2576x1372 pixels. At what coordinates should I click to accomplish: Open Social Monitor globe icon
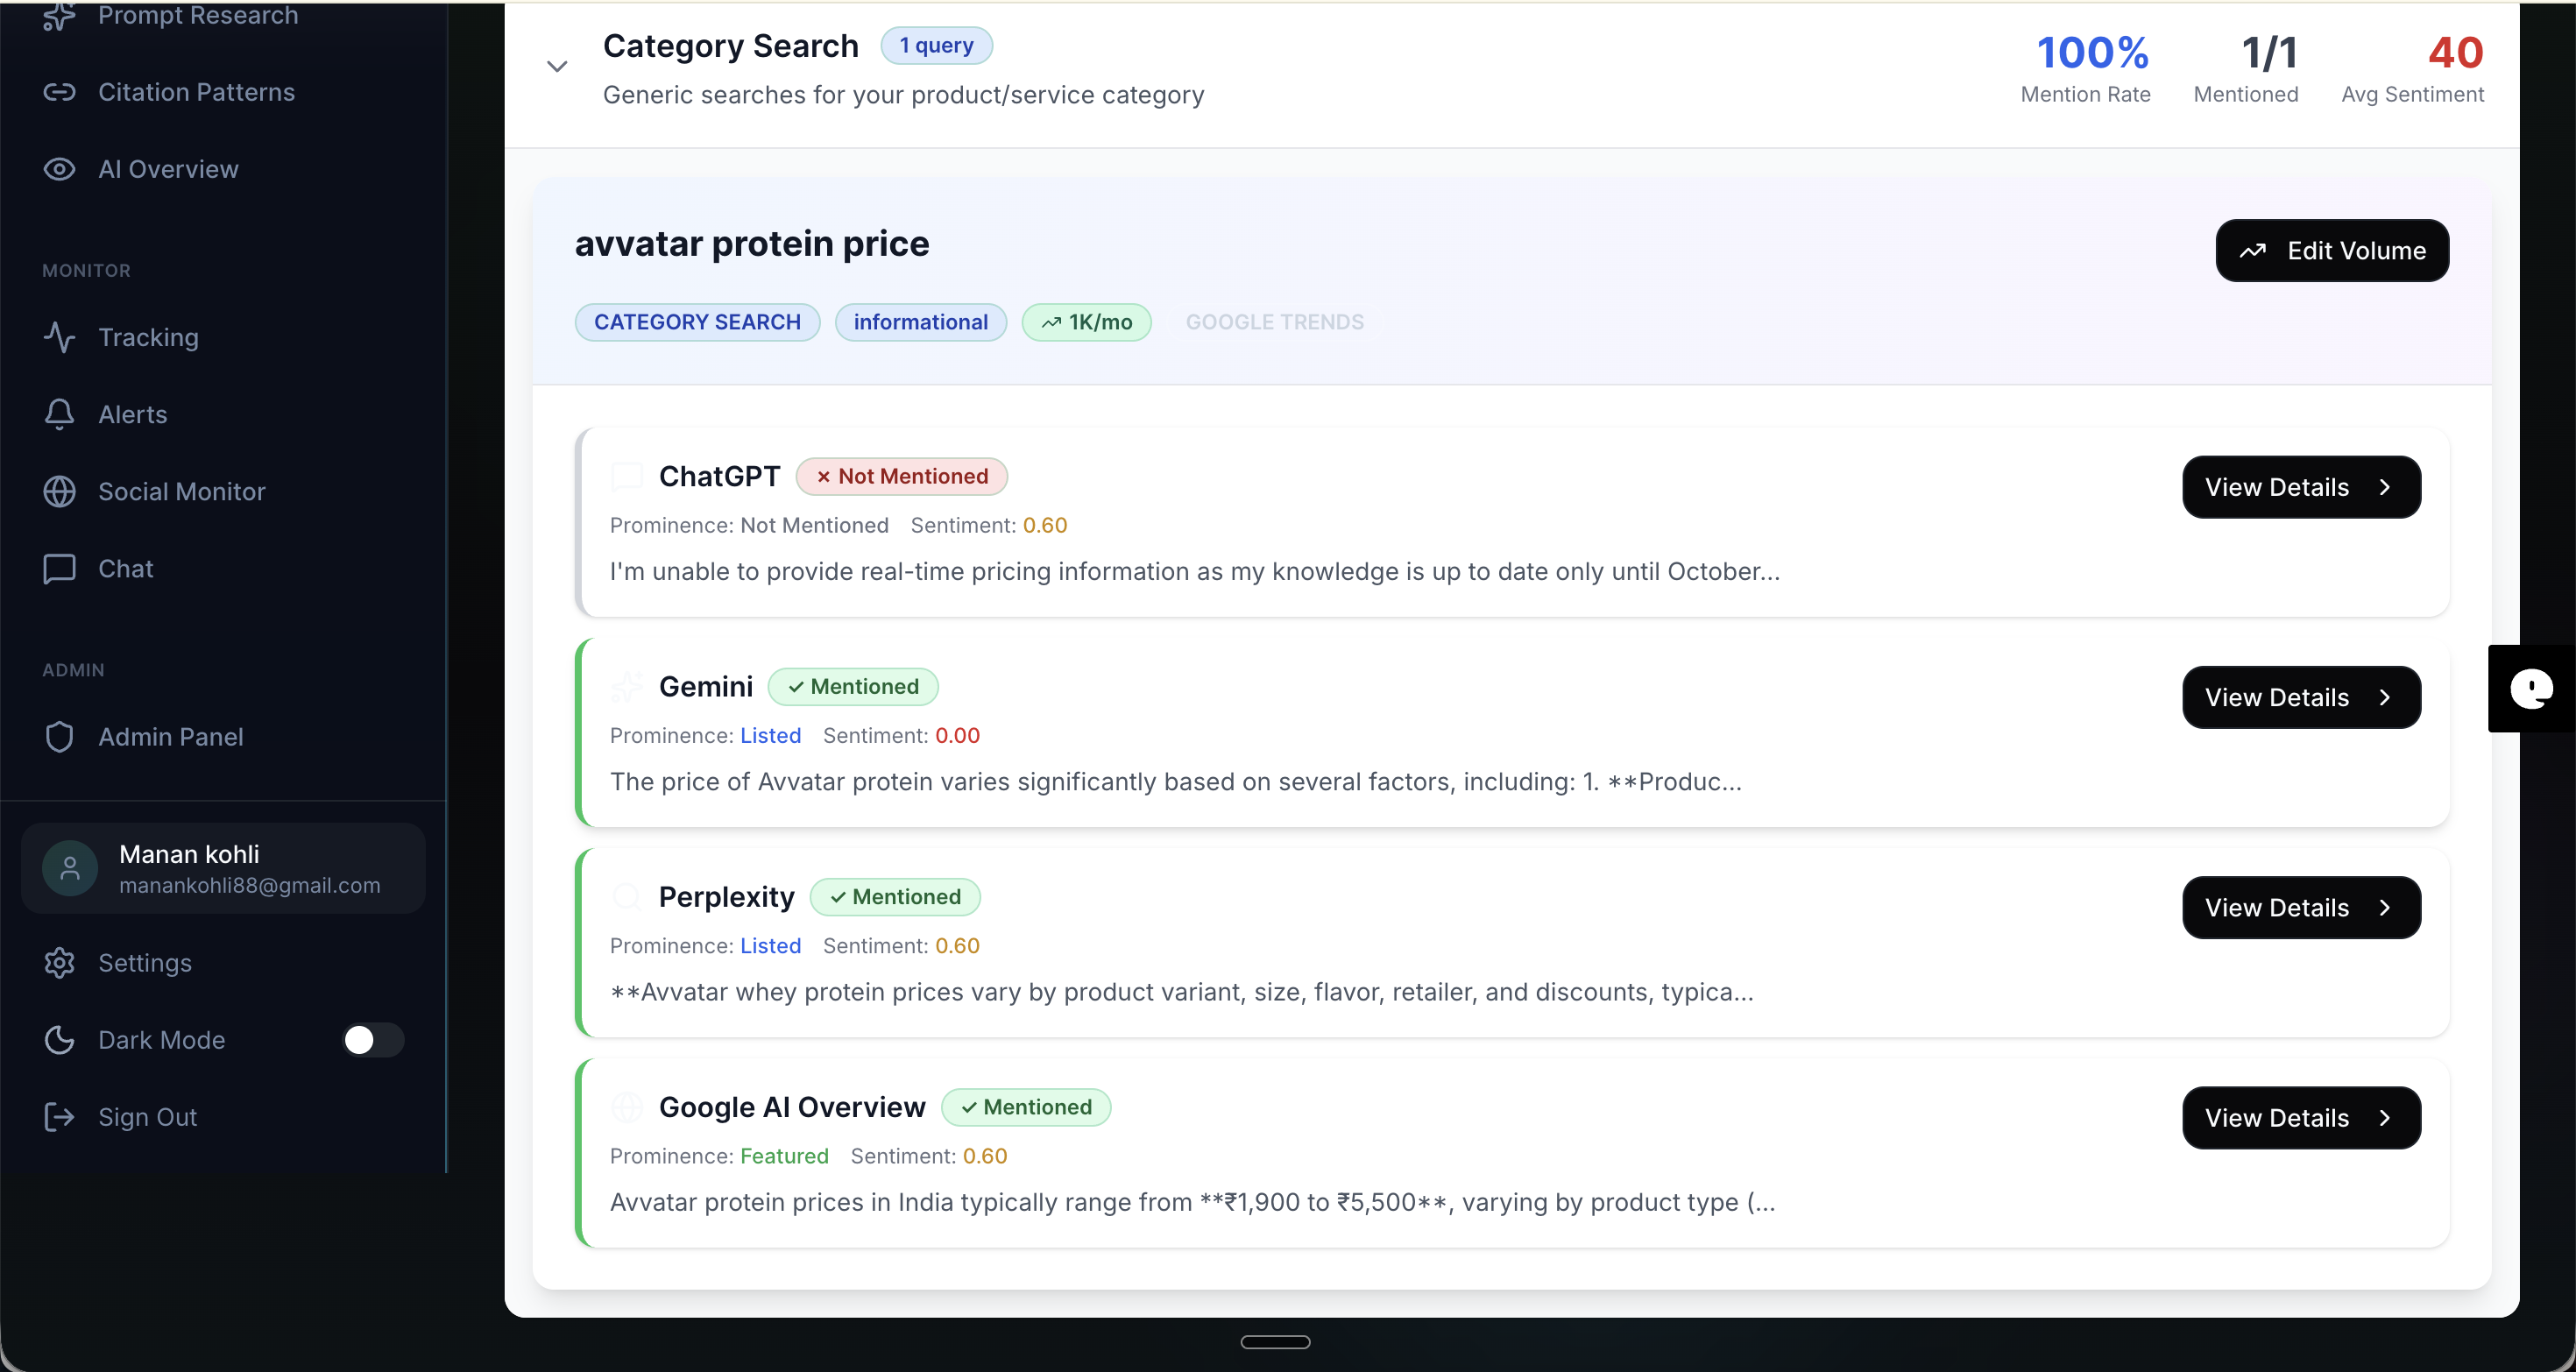(x=60, y=491)
